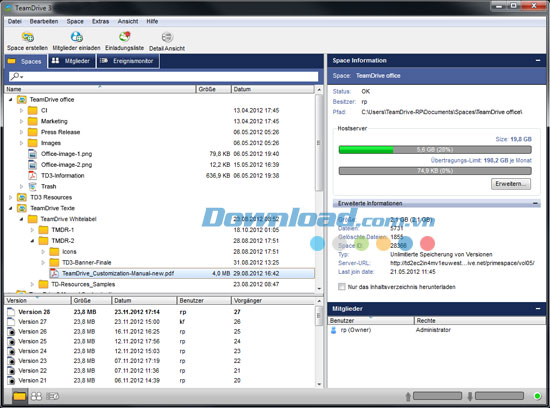Collapse the Mitglieder panel

538,309
